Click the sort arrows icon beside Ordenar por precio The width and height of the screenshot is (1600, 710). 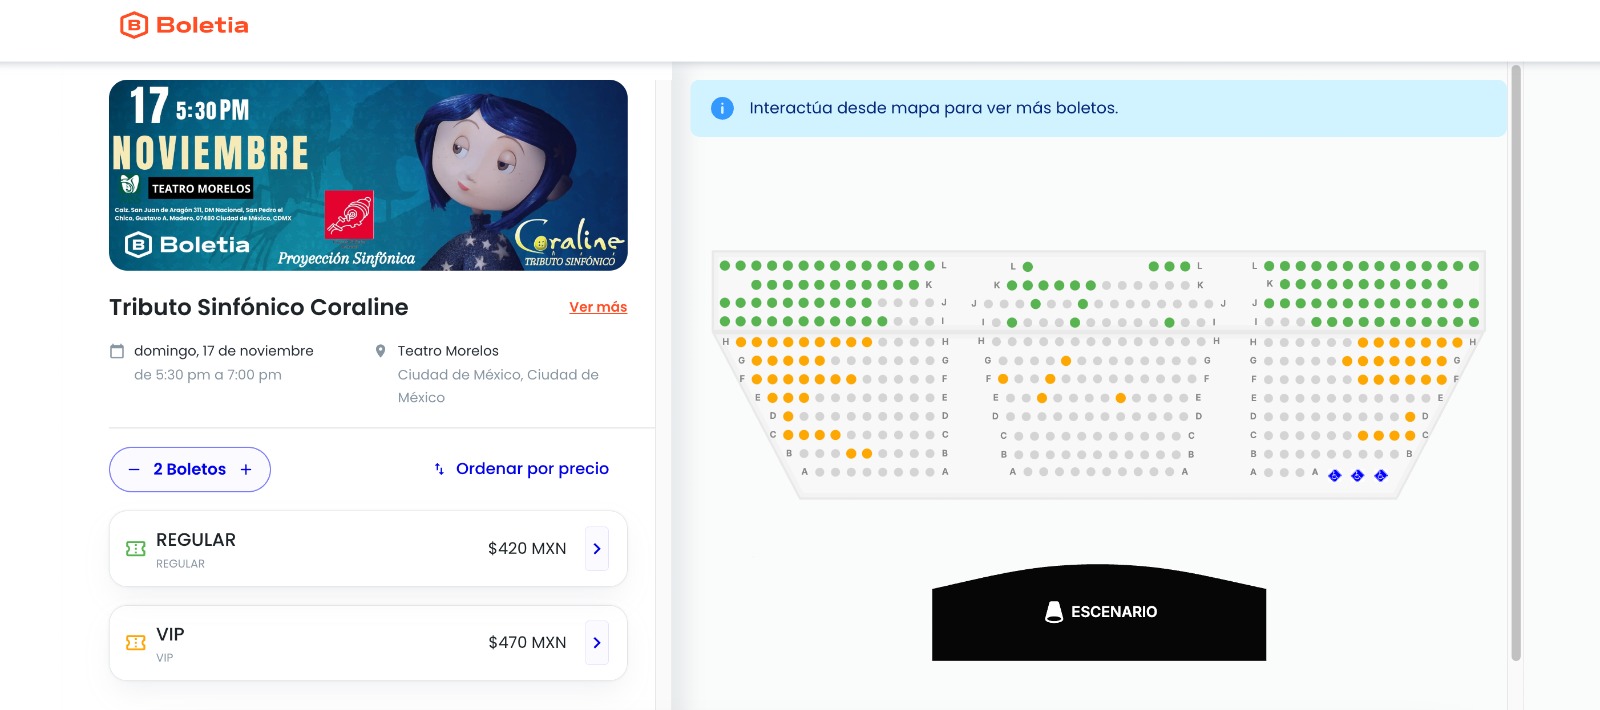pos(439,469)
